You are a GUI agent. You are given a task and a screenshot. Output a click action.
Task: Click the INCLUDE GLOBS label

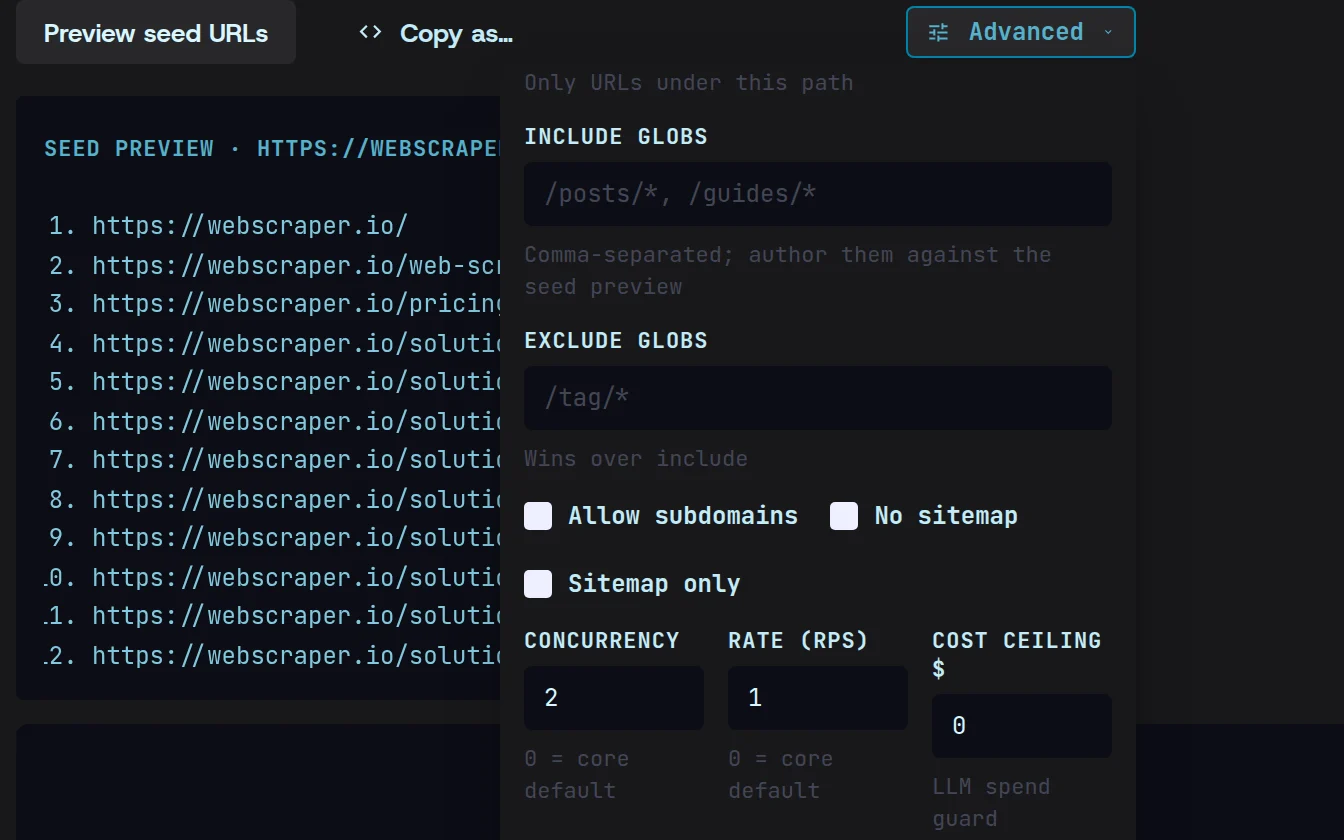click(616, 137)
